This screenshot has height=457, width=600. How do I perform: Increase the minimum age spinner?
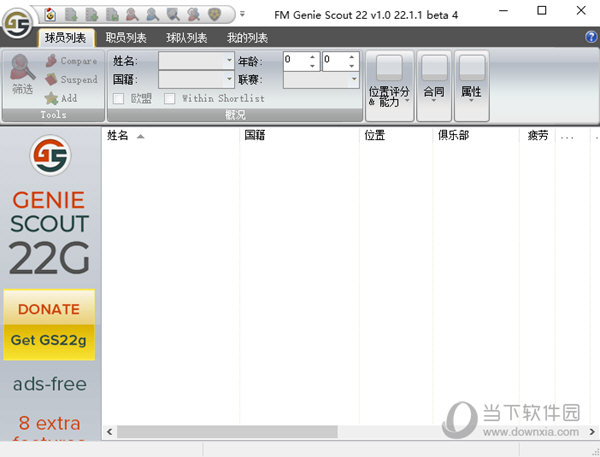pyautogui.click(x=312, y=57)
